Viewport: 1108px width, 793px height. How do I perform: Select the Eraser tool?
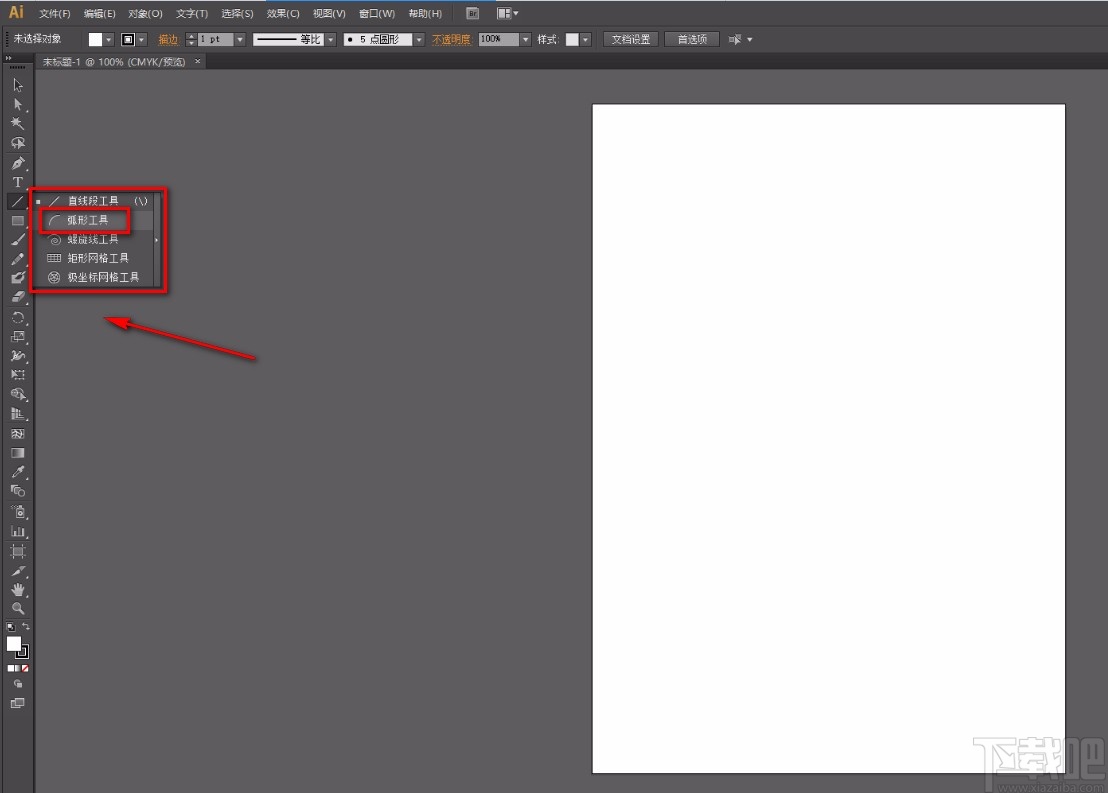[x=18, y=297]
